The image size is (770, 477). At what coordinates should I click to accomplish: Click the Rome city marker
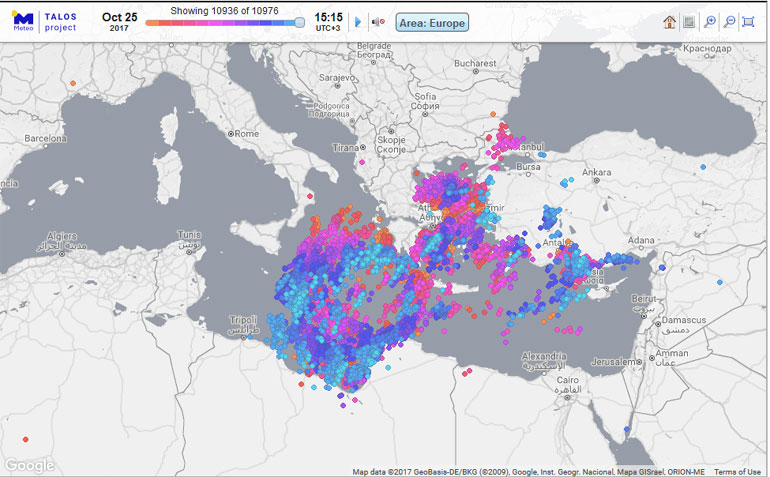tap(231, 133)
